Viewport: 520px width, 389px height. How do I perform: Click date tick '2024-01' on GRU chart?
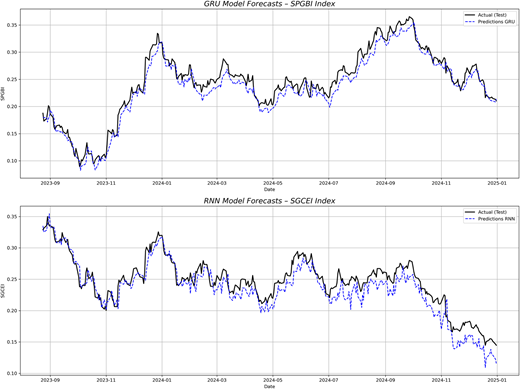[162, 183]
